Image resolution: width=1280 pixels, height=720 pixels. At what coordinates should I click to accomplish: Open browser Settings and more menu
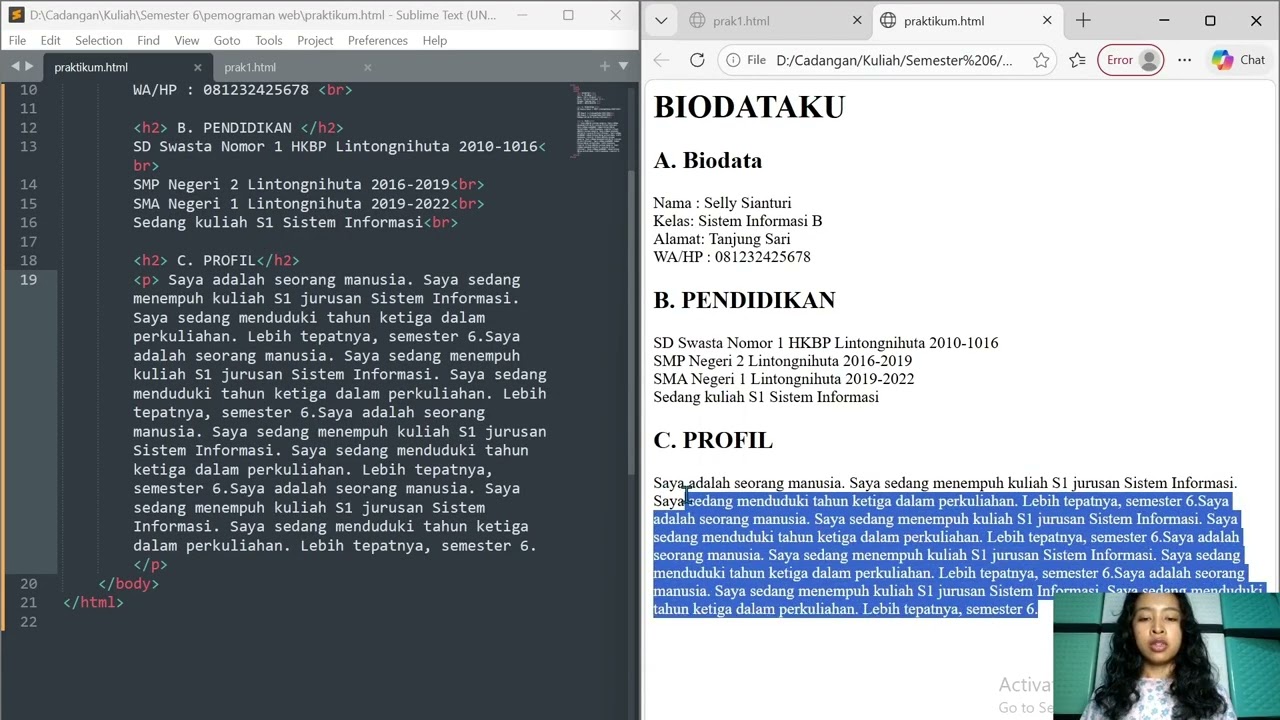(x=1184, y=60)
